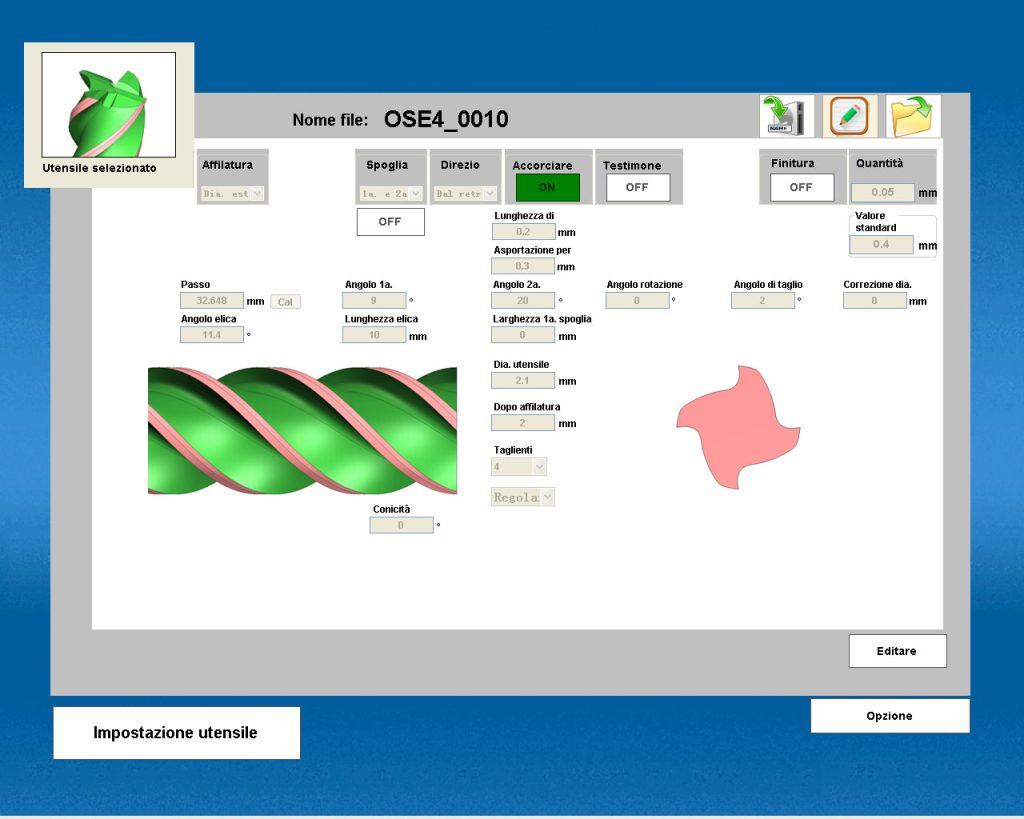Click the Valore standard input field
The image size is (1024, 819).
point(881,244)
